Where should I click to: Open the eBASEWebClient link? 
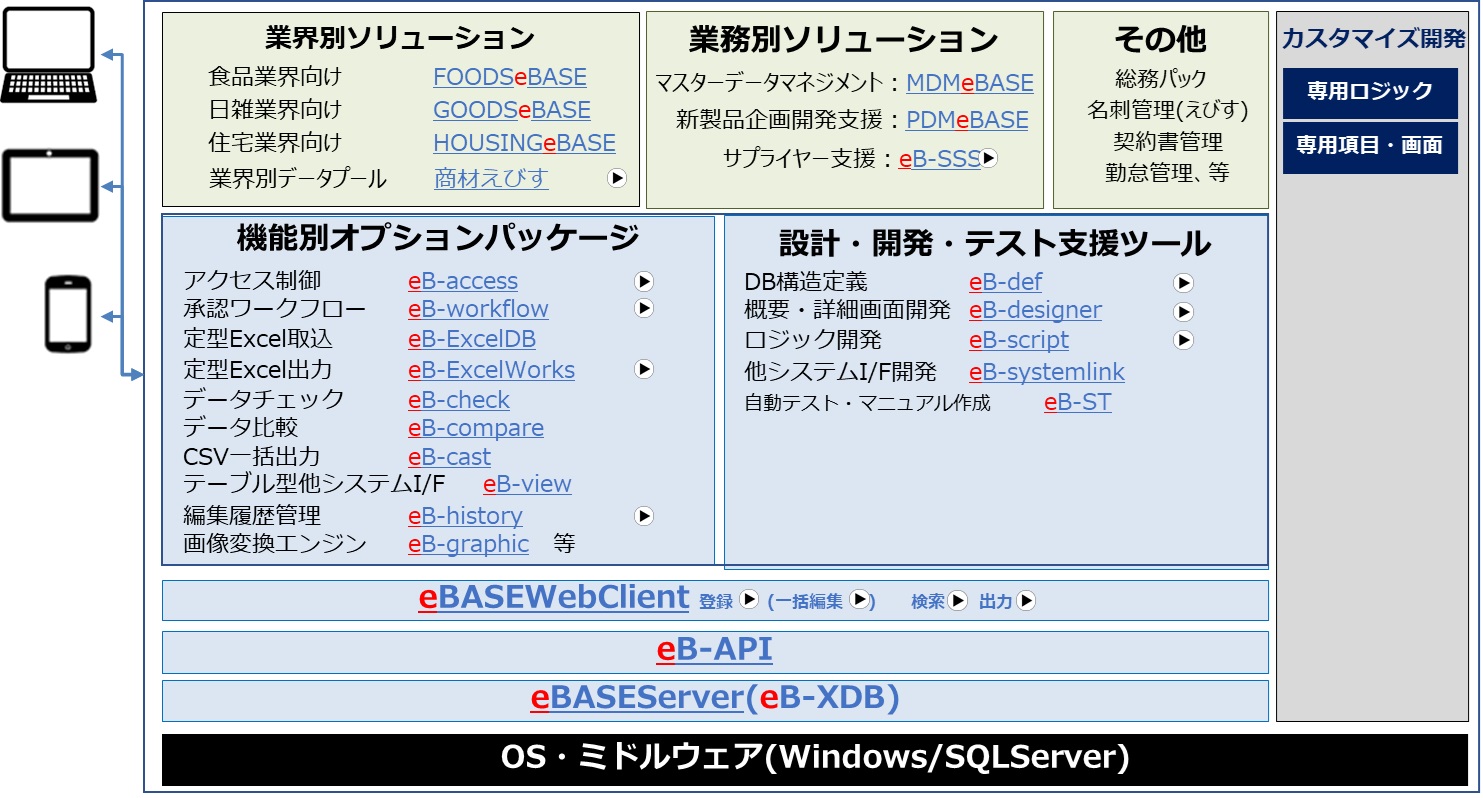tap(554, 598)
